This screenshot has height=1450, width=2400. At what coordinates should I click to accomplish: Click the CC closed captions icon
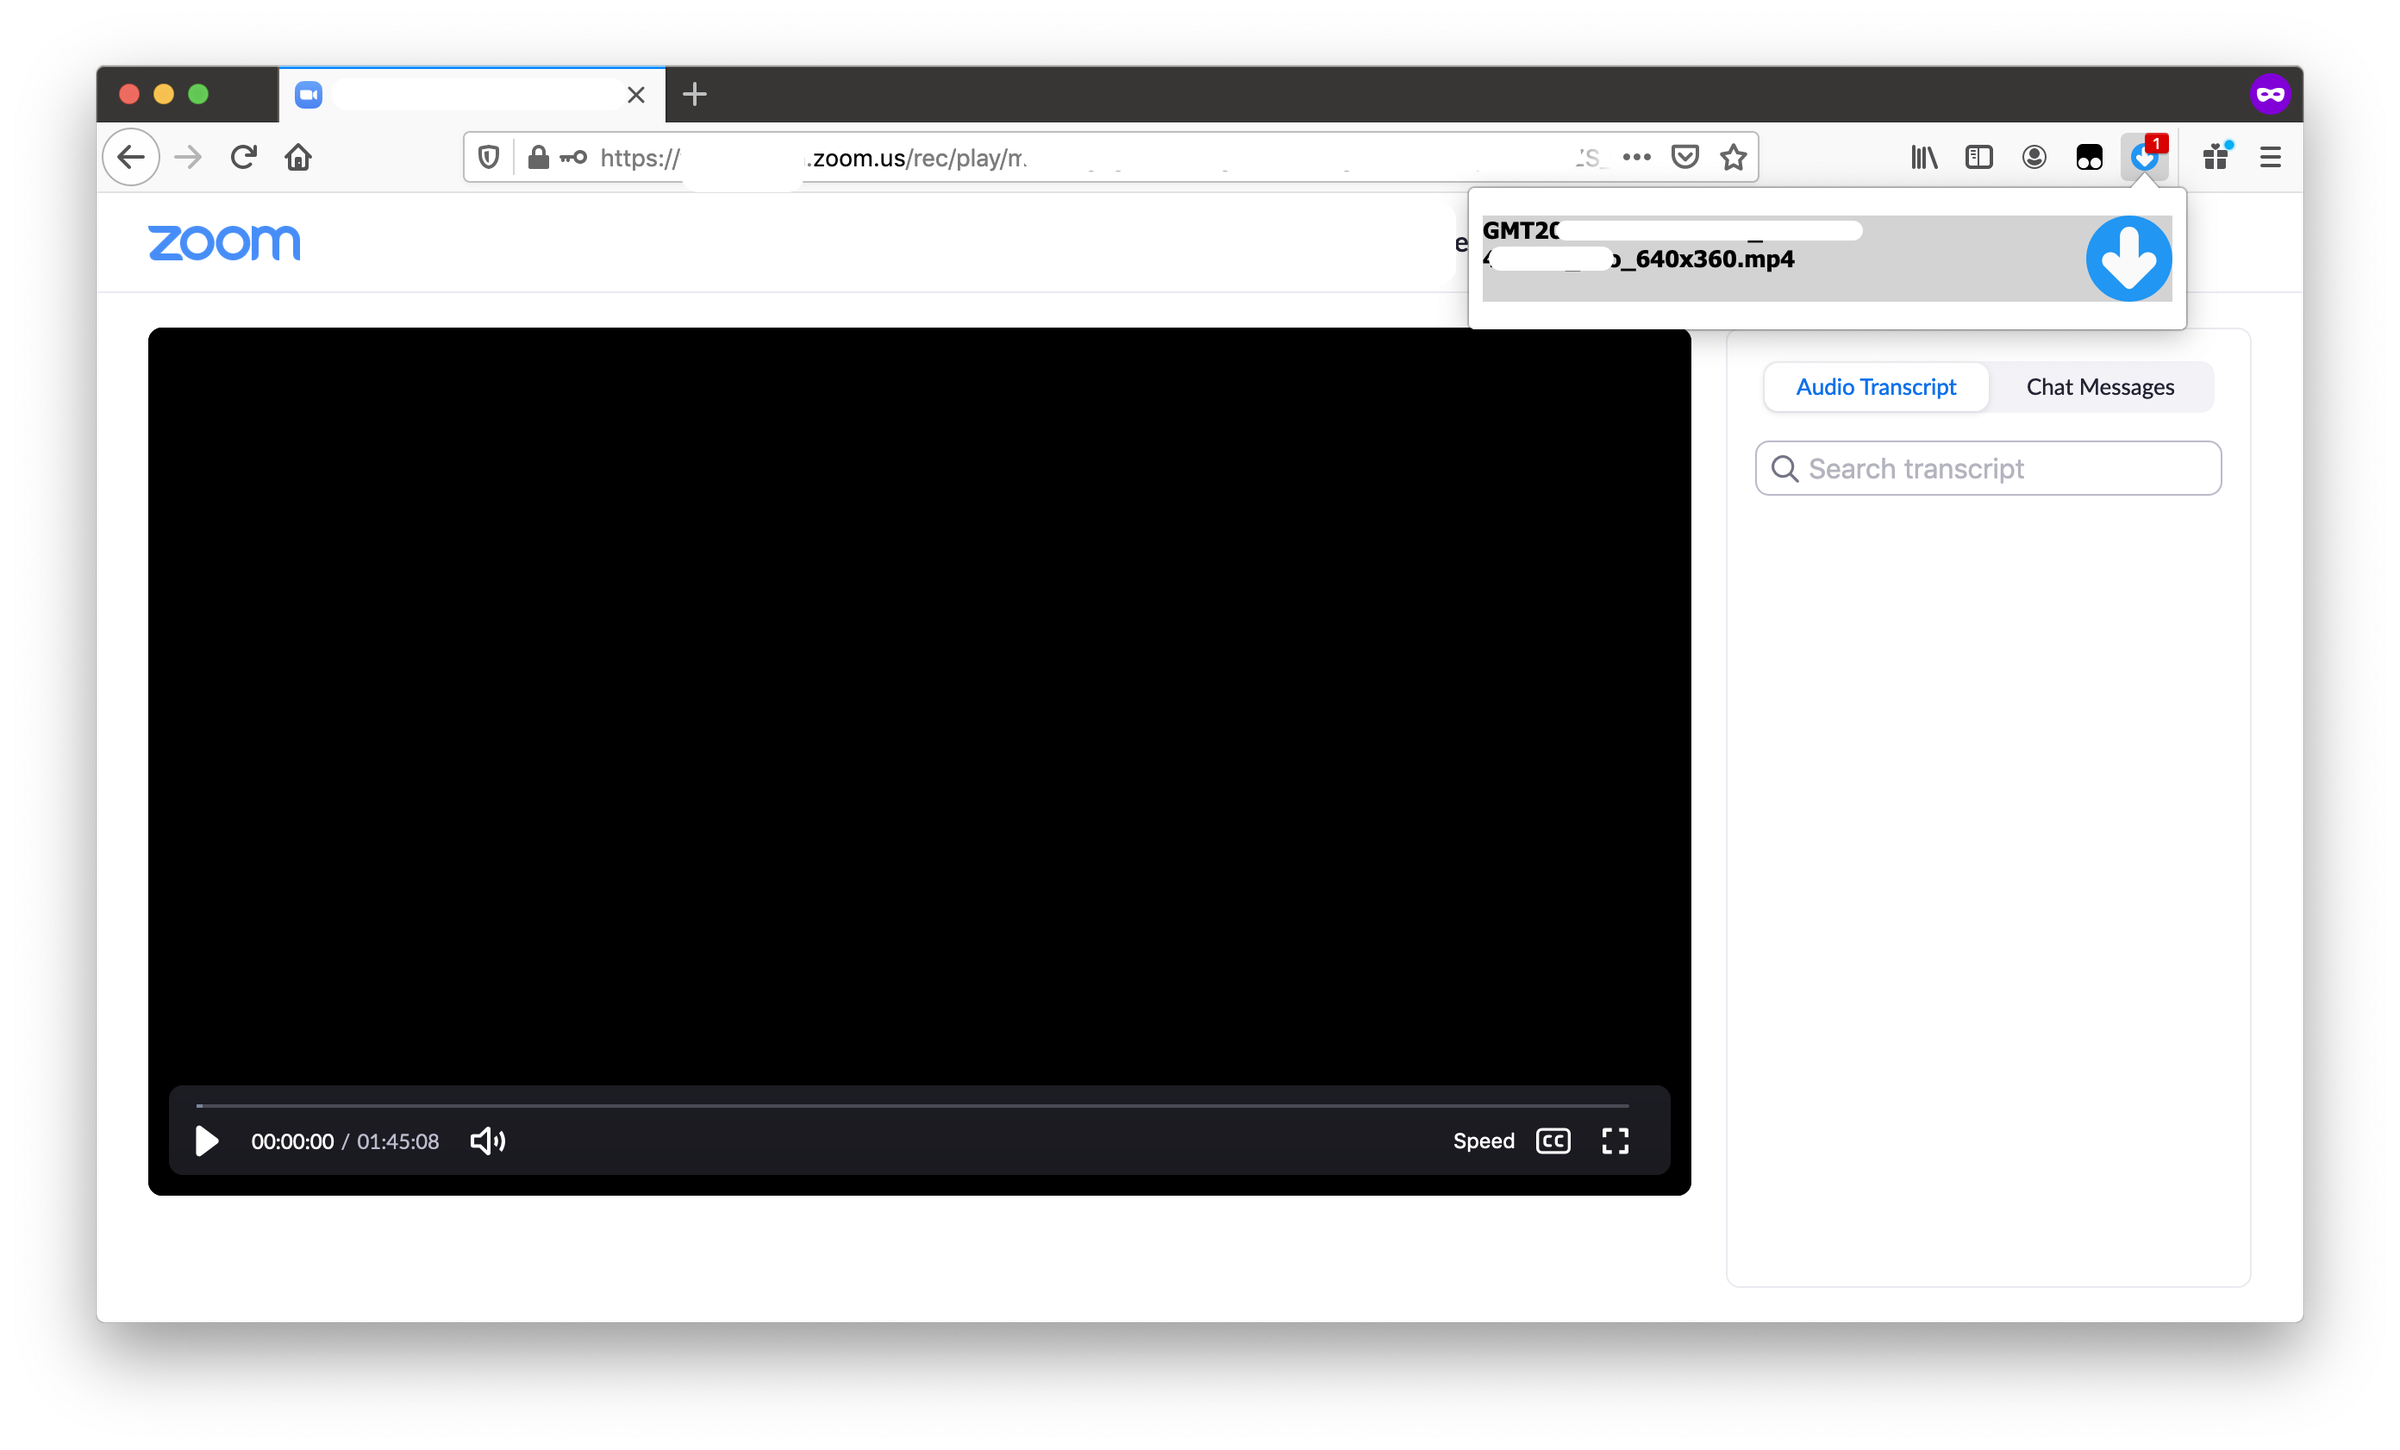tap(1553, 1140)
